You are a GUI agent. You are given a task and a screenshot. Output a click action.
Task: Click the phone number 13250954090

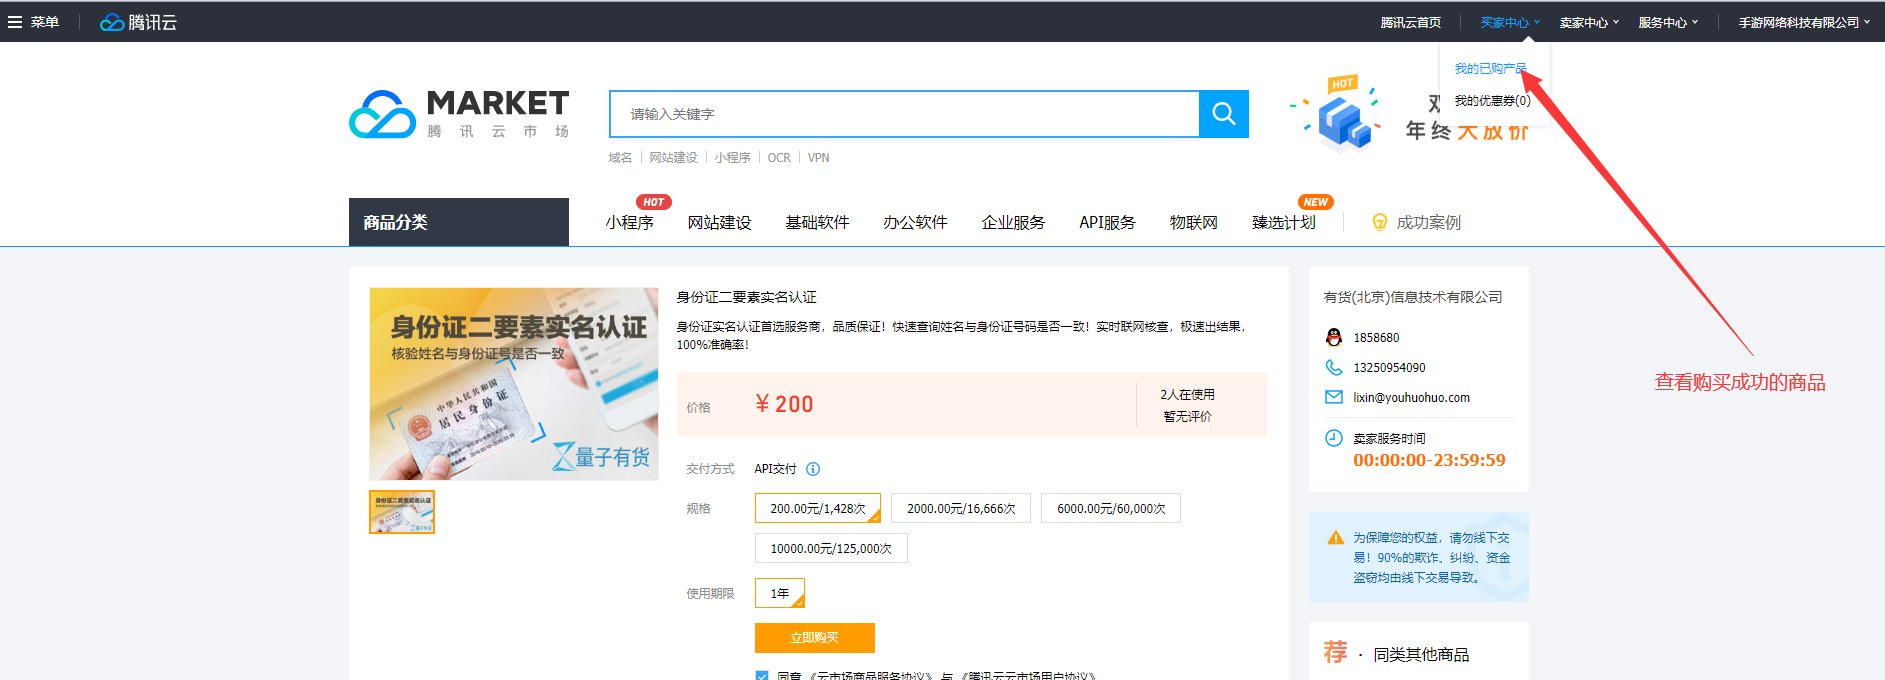[x=1389, y=367]
